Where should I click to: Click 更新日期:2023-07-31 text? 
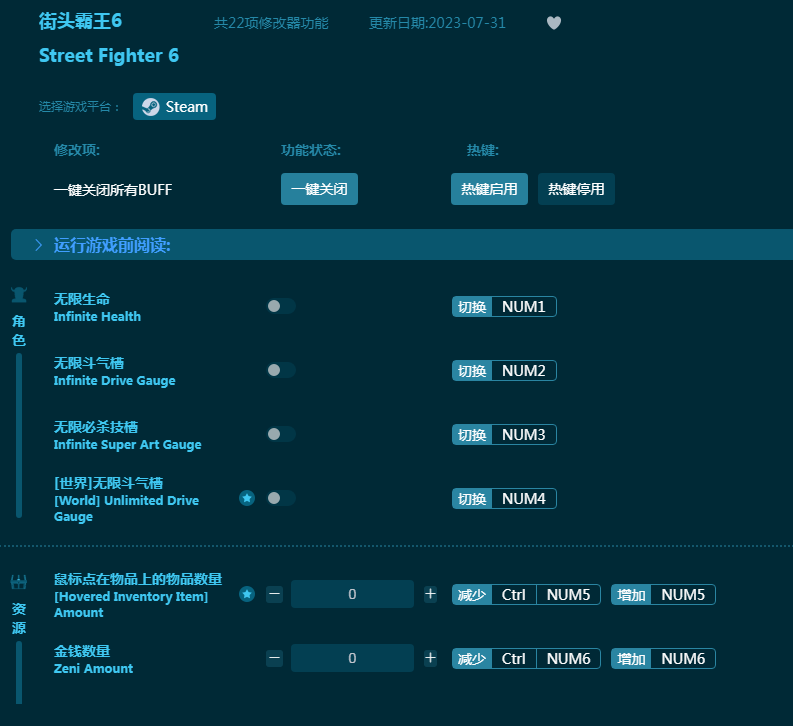pos(437,23)
